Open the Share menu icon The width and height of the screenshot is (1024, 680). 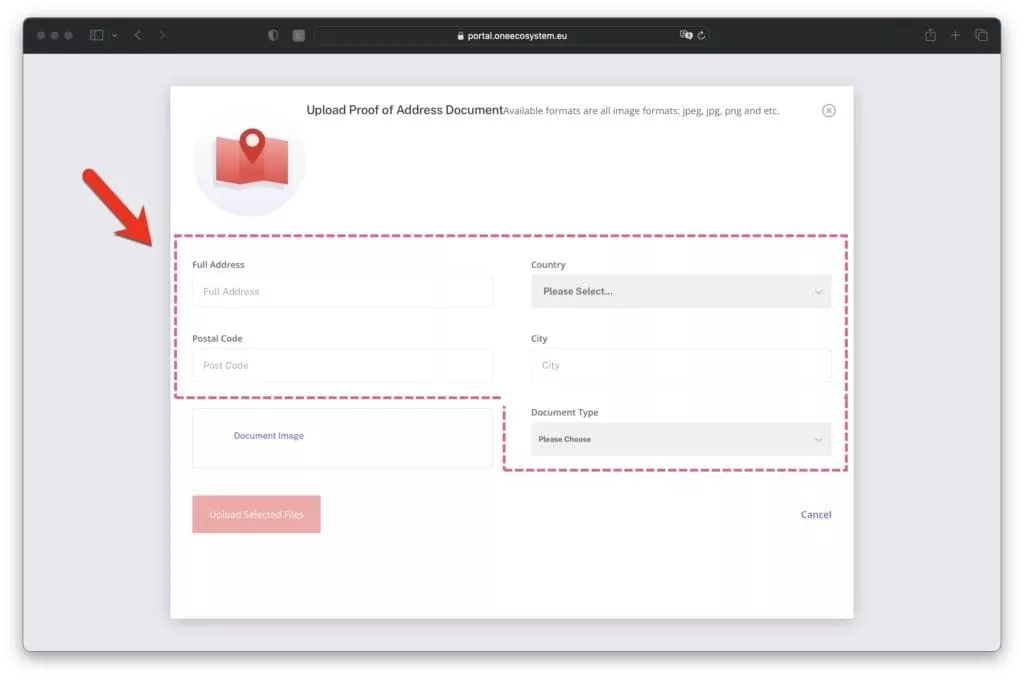pyautogui.click(x=930, y=35)
